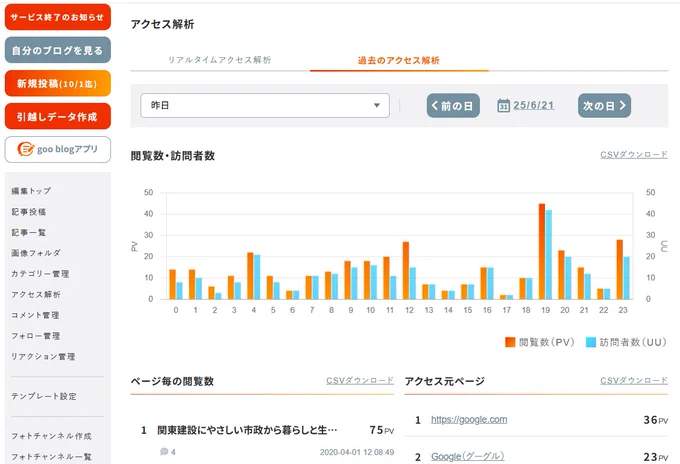Viewport: 680px width, 464px height.
Task: Open the 昨日 period dropdown
Action: 265,105
